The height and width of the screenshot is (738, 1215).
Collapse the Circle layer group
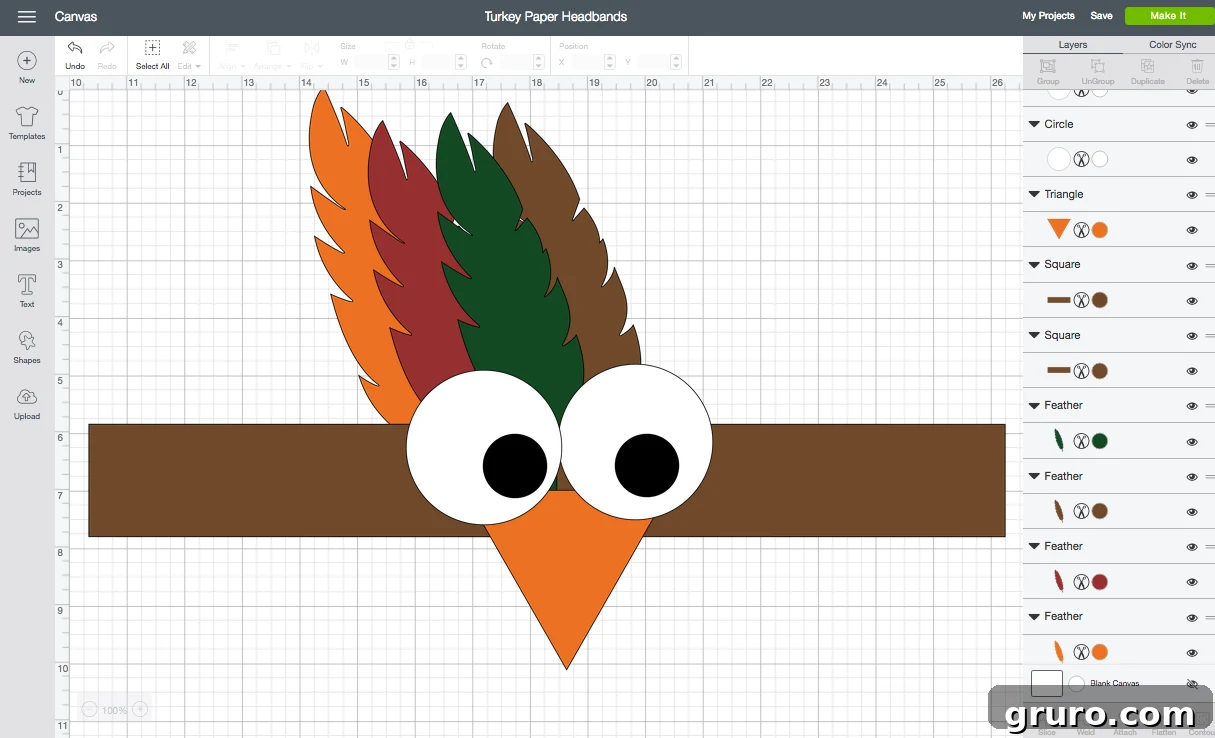click(x=1034, y=124)
